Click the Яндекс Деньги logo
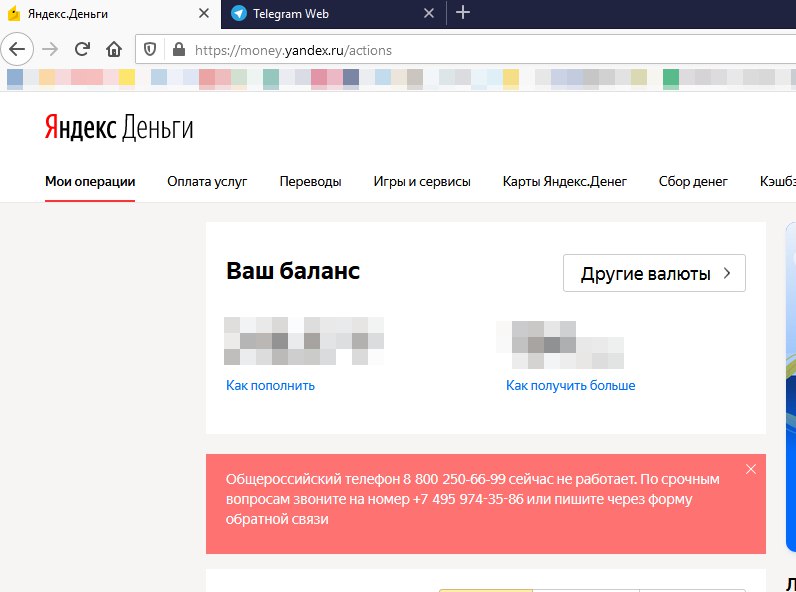This screenshot has height=592, width=796. coord(119,127)
